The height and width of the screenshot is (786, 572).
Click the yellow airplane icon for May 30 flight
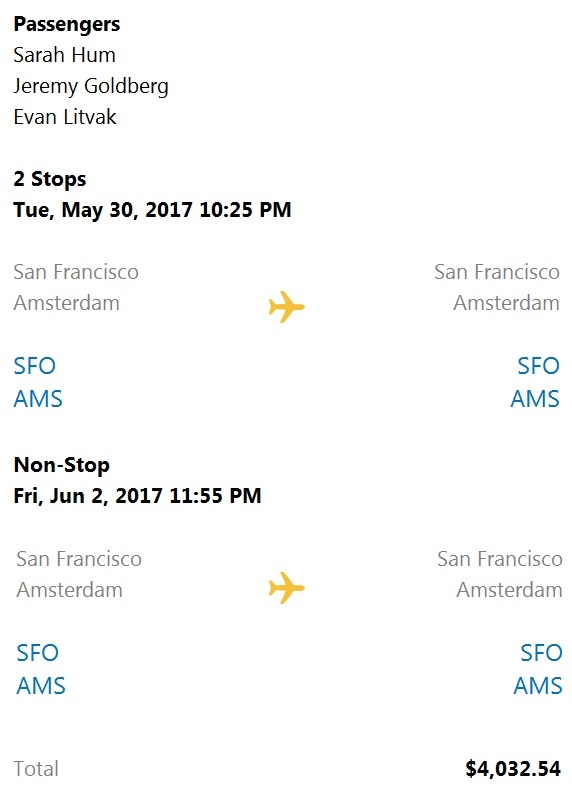286,306
